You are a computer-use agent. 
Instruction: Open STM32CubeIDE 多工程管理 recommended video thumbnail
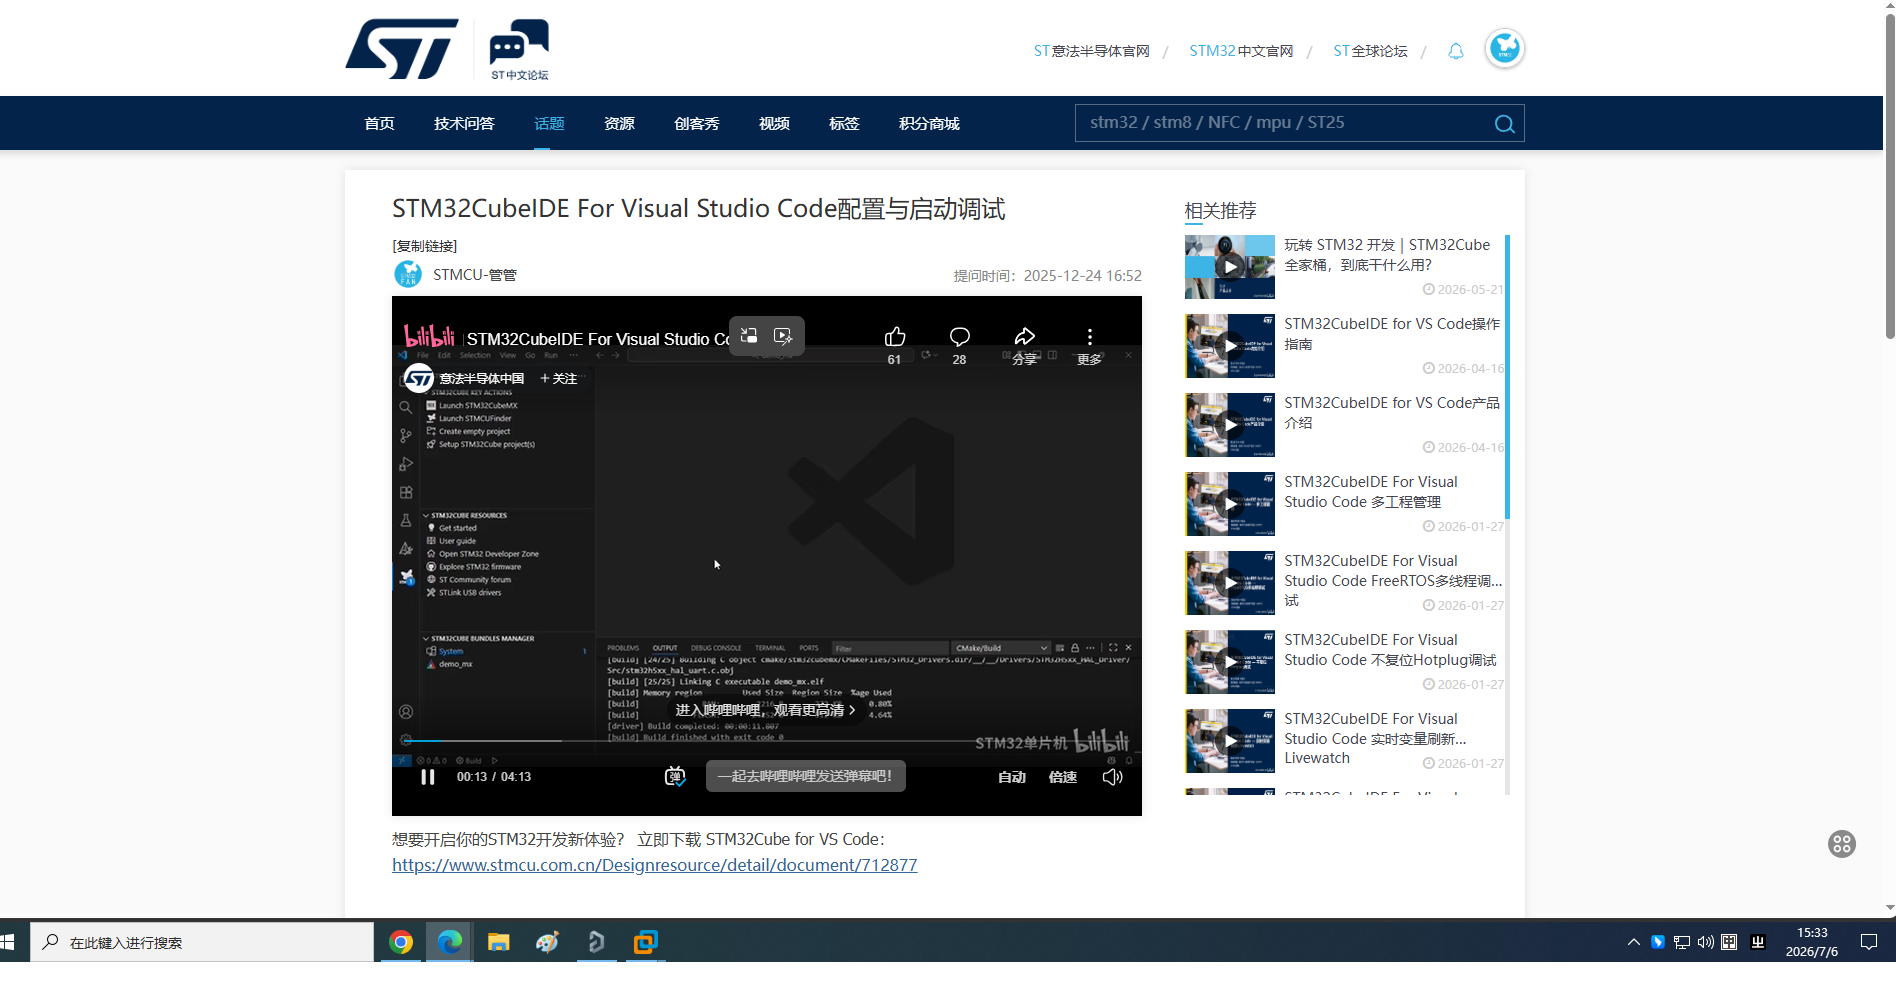coord(1230,504)
